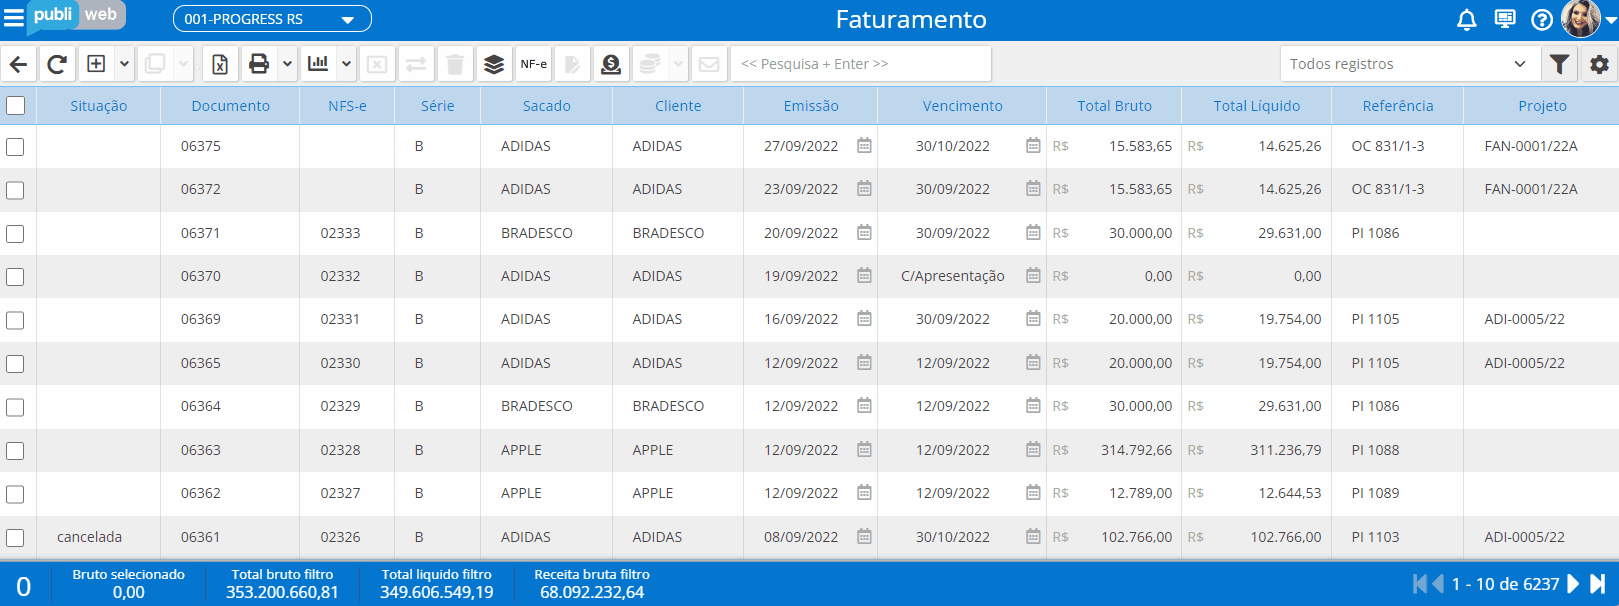The width and height of the screenshot is (1619, 606).
Task: Check the row for document 06371
Action: click(15, 234)
